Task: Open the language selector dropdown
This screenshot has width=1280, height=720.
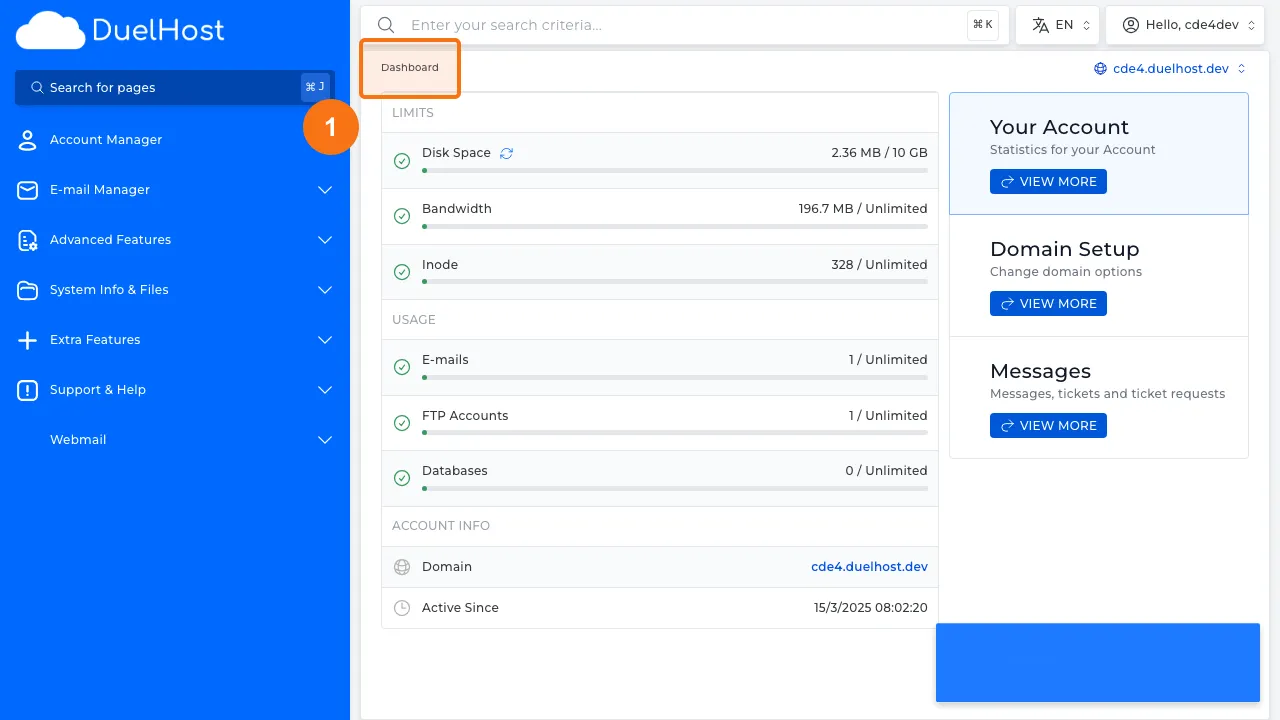Action: click(1057, 24)
